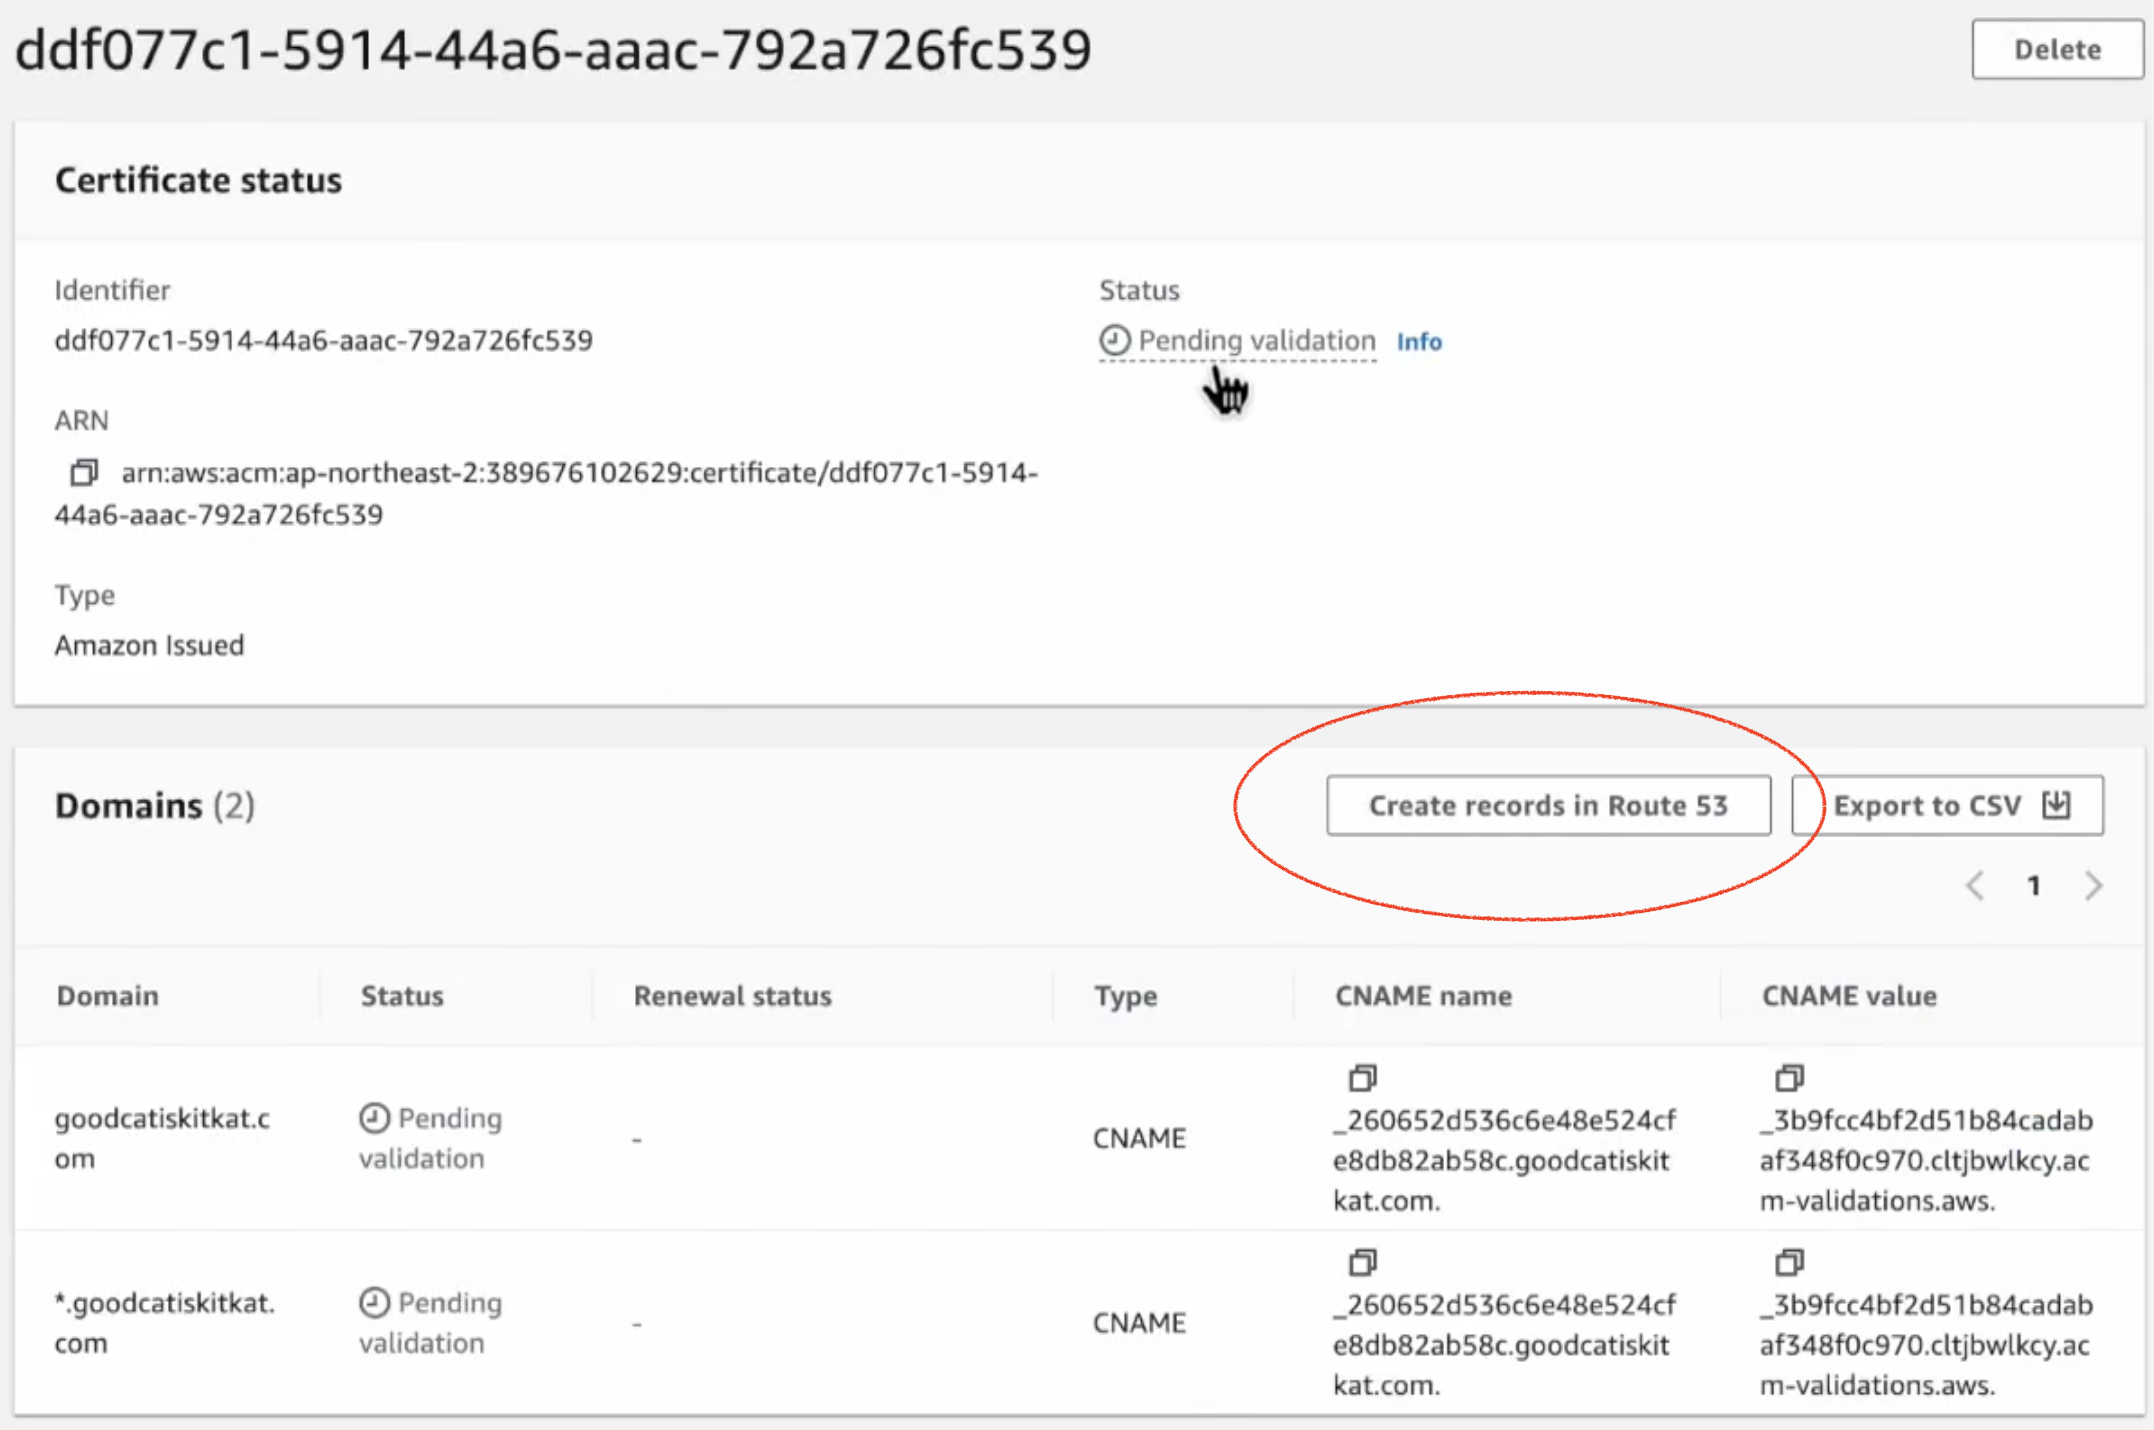Go to previous page of domains
The height and width of the screenshot is (1430, 2154).
tap(1975, 886)
